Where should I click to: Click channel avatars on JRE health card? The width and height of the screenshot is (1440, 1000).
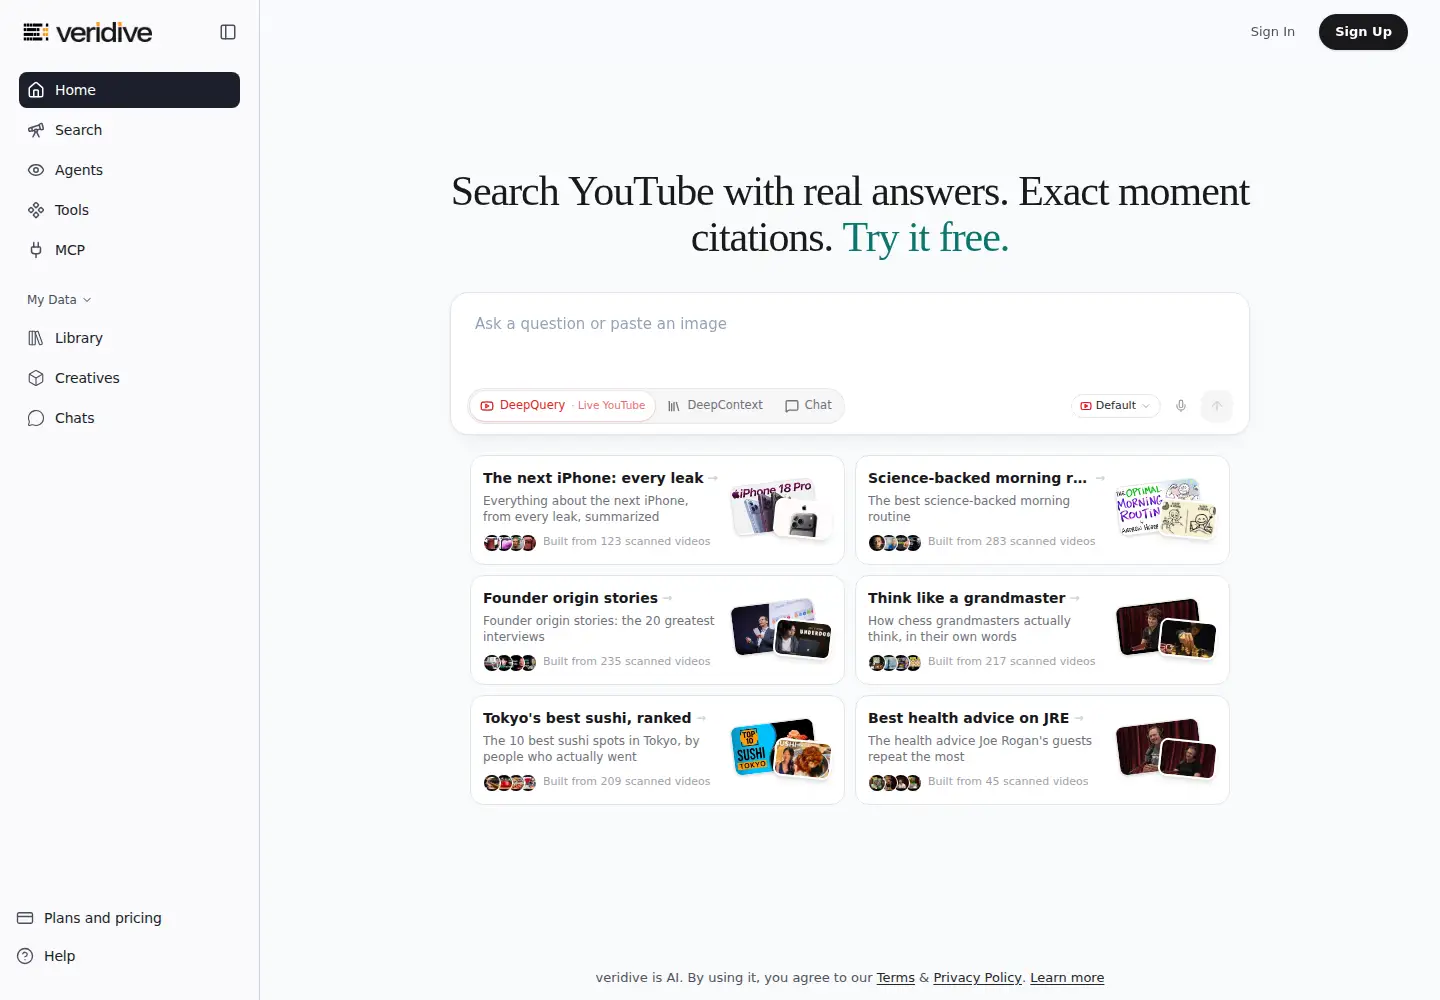tap(895, 782)
